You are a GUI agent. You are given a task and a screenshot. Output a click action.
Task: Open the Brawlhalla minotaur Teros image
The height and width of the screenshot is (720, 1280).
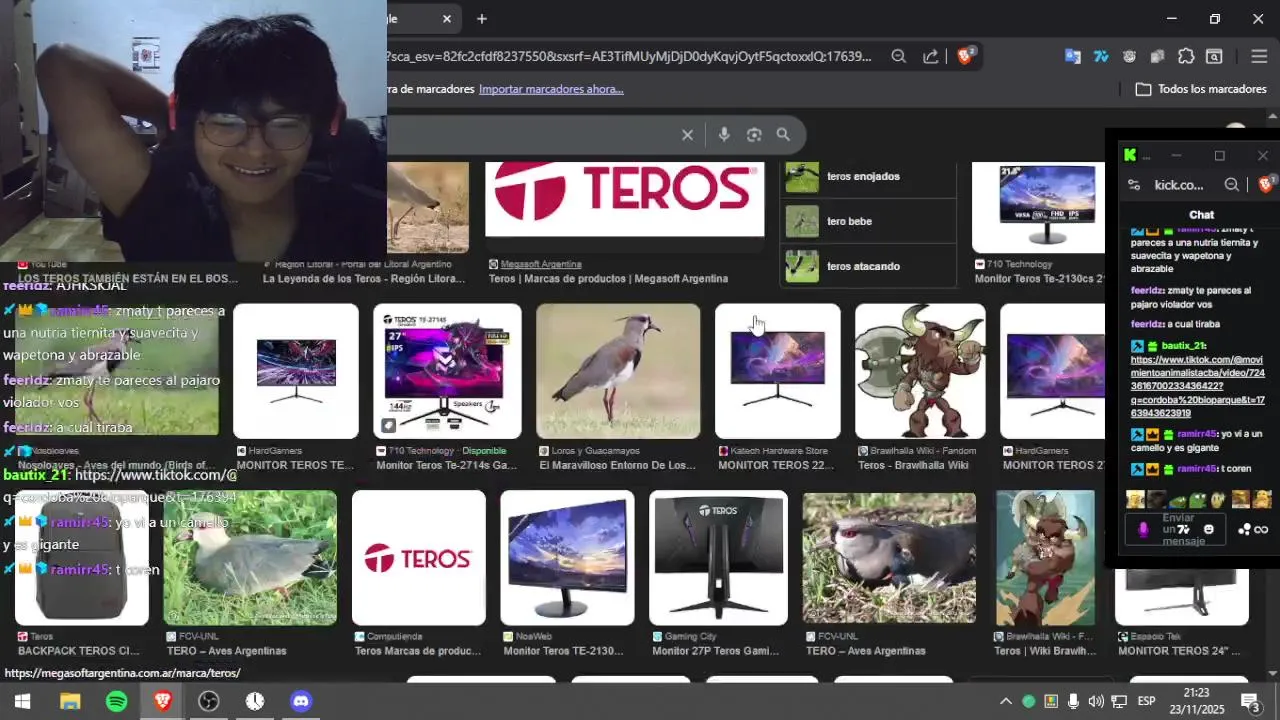tap(920, 372)
